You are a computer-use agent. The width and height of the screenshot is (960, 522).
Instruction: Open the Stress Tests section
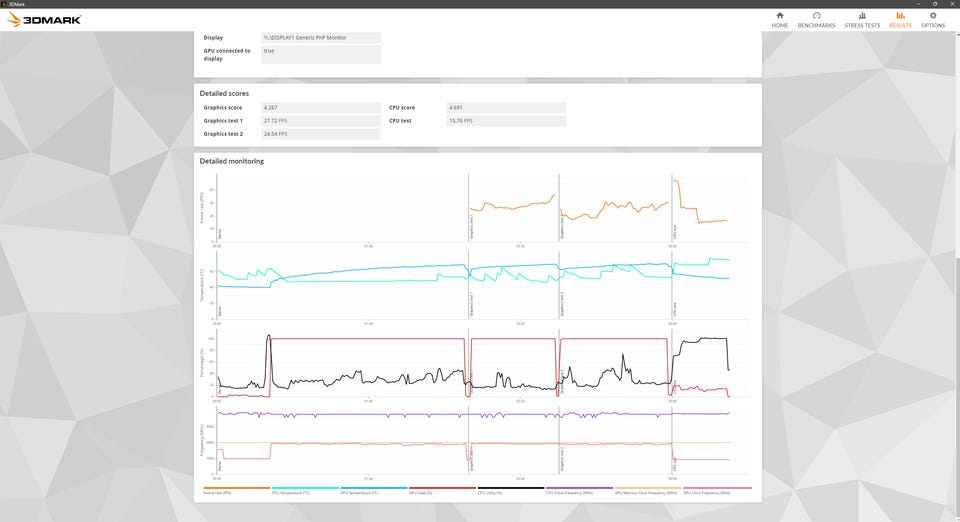click(862, 20)
